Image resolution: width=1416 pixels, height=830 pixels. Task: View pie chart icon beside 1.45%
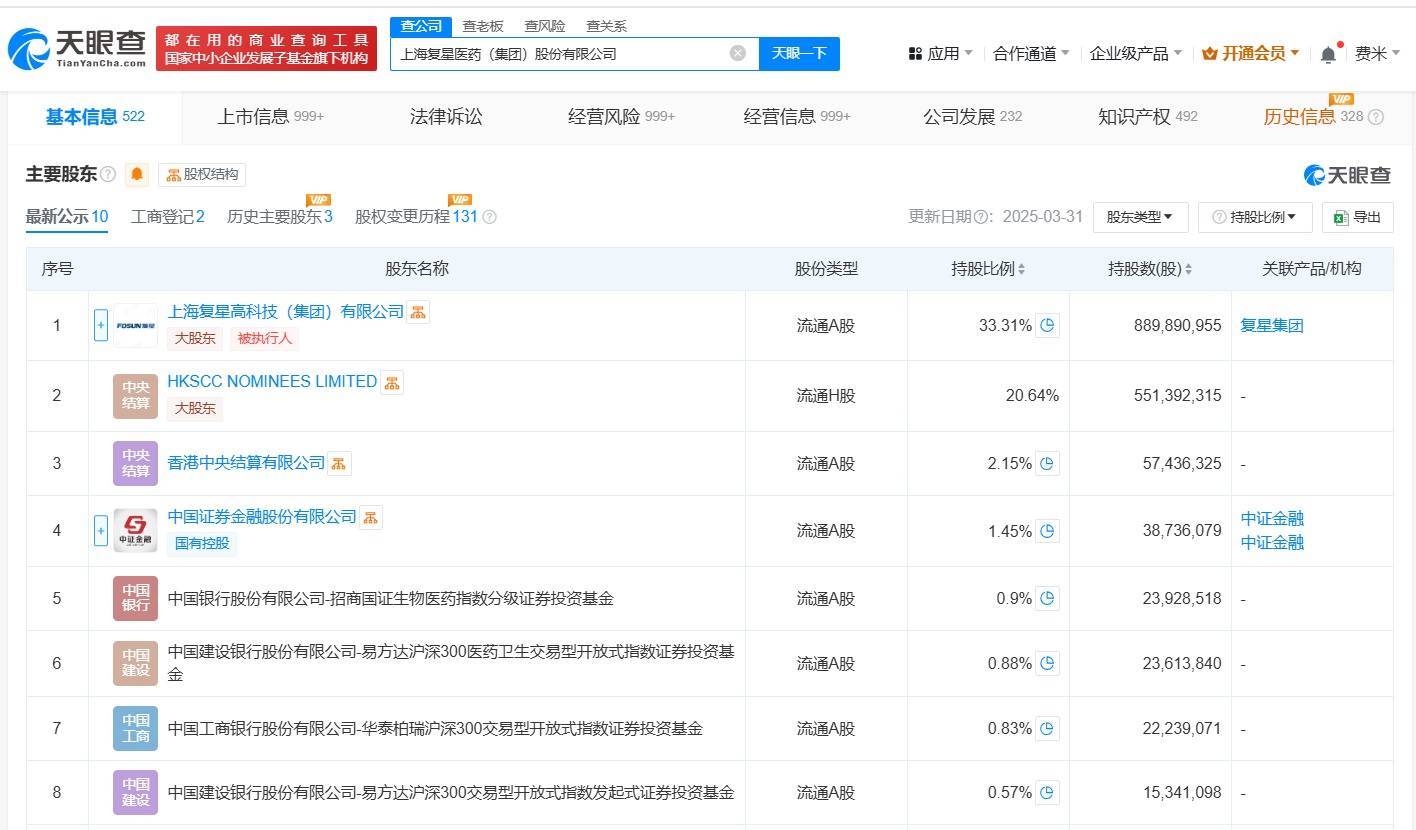(x=1047, y=531)
